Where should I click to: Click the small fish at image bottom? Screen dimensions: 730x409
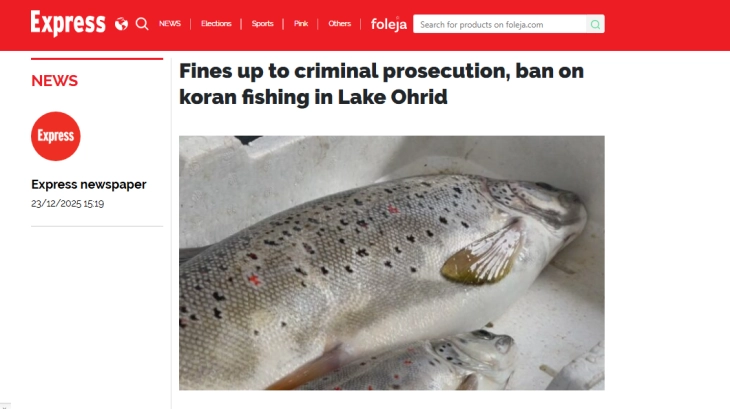coord(410,363)
